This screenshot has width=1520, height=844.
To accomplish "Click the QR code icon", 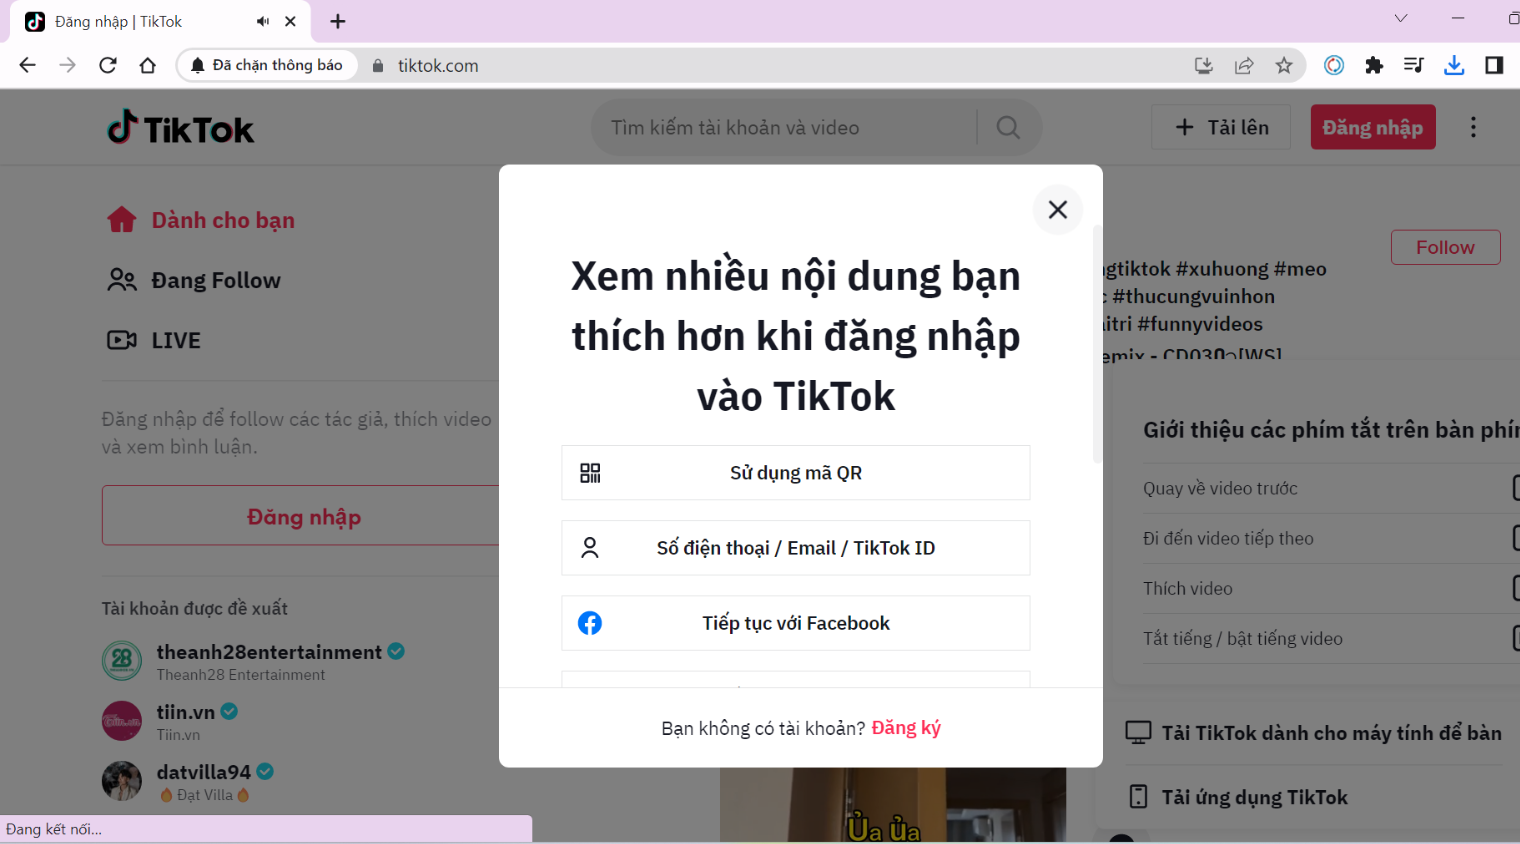I will point(590,473).
